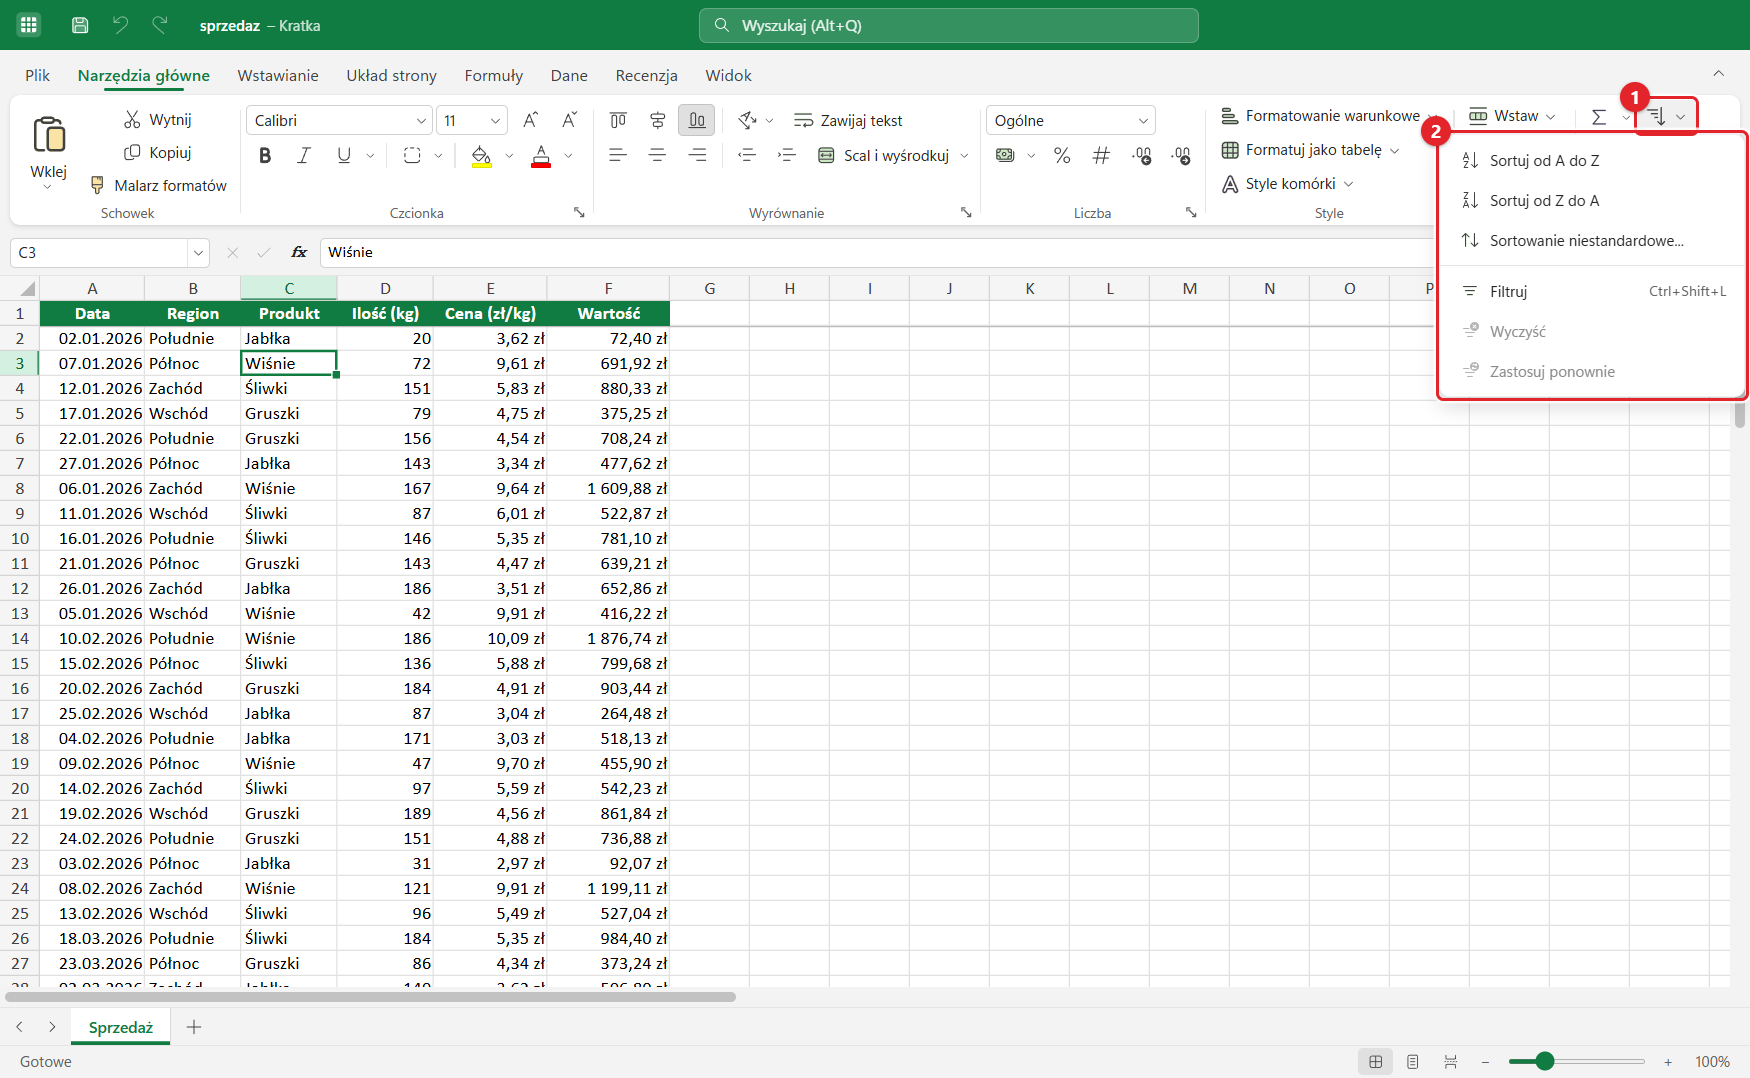The height and width of the screenshot is (1078, 1750).
Task: Click Scal i wyśrodkuj button
Action: coord(884,156)
